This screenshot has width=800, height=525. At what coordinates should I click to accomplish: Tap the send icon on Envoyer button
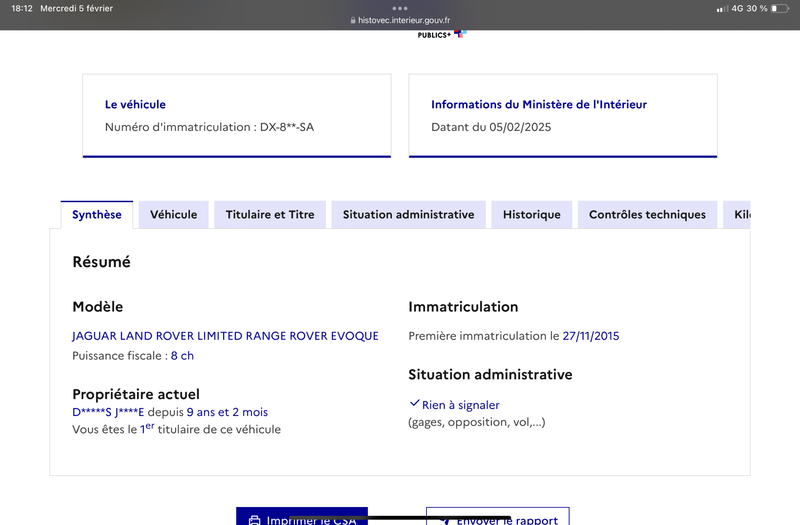[x=444, y=521]
